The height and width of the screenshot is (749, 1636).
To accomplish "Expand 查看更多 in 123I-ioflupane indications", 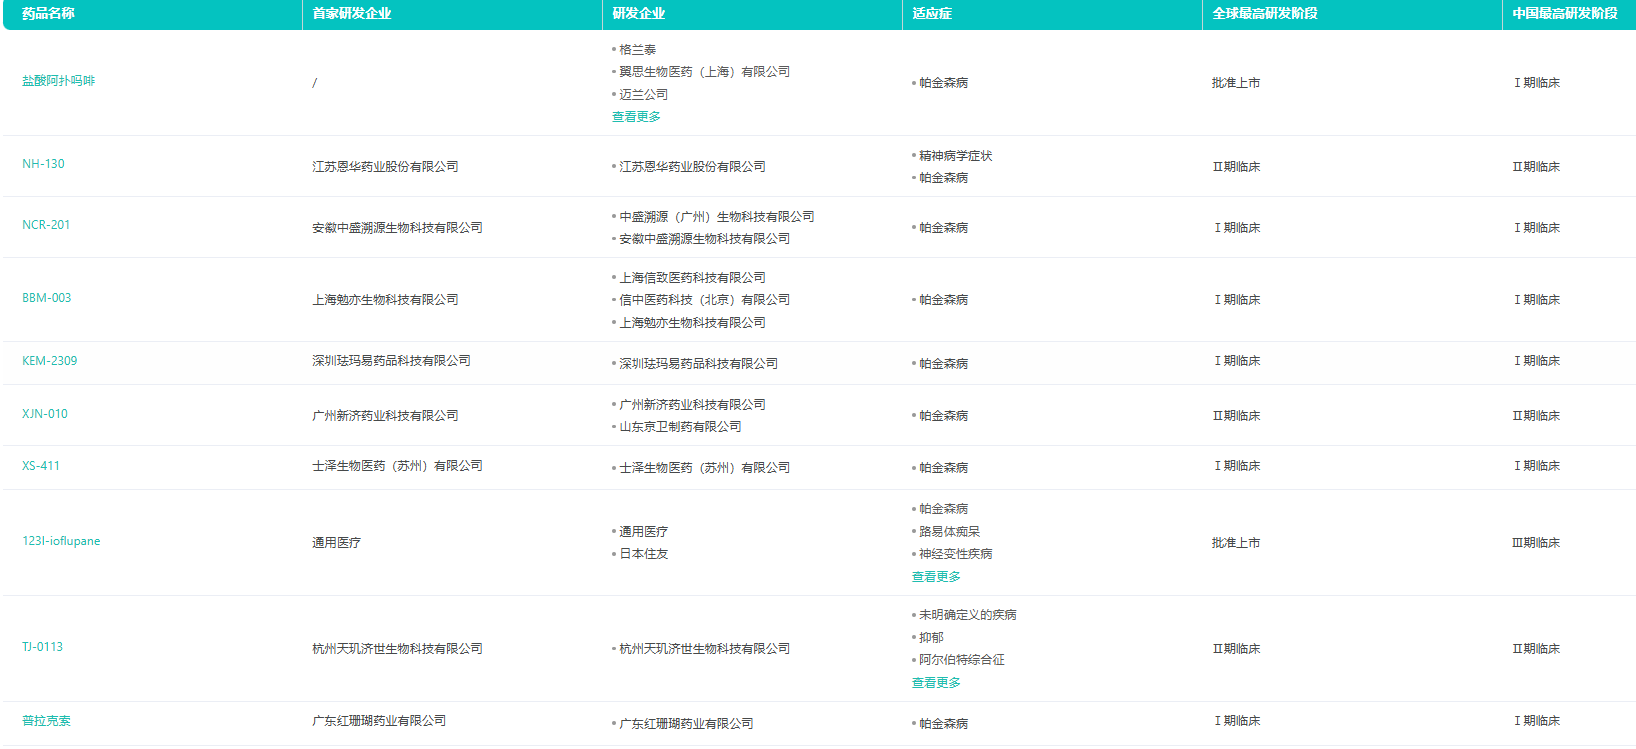I will click(936, 577).
